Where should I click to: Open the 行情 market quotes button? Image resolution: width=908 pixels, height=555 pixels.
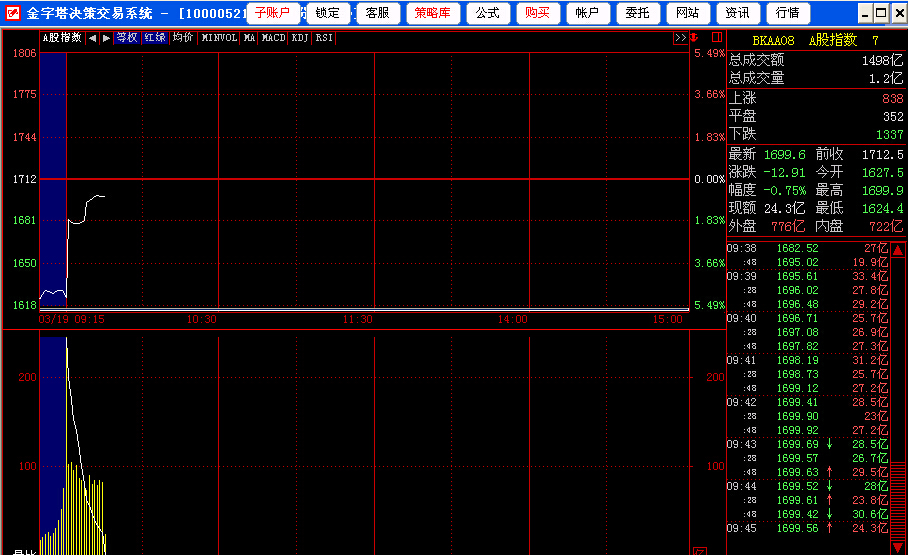[x=788, y=13]
